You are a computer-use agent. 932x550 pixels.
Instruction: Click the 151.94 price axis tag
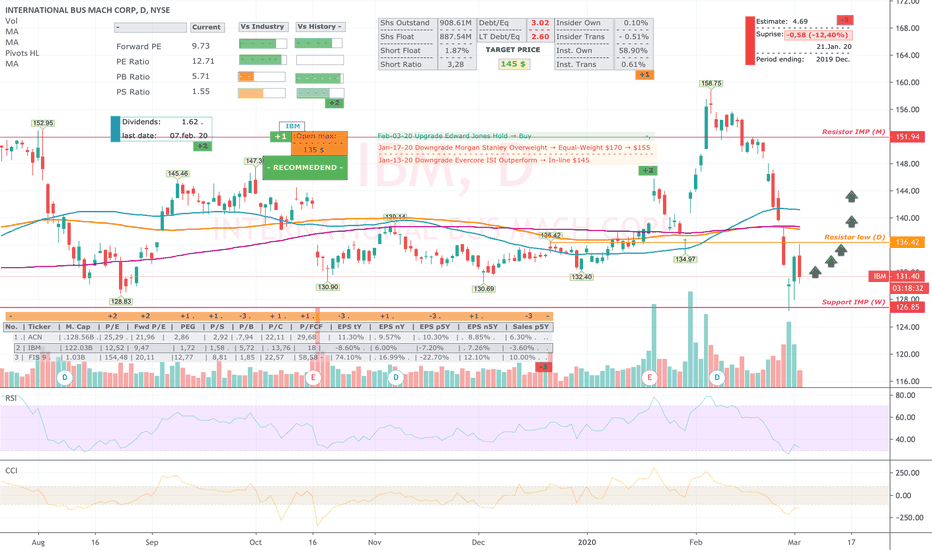[907, 137]
